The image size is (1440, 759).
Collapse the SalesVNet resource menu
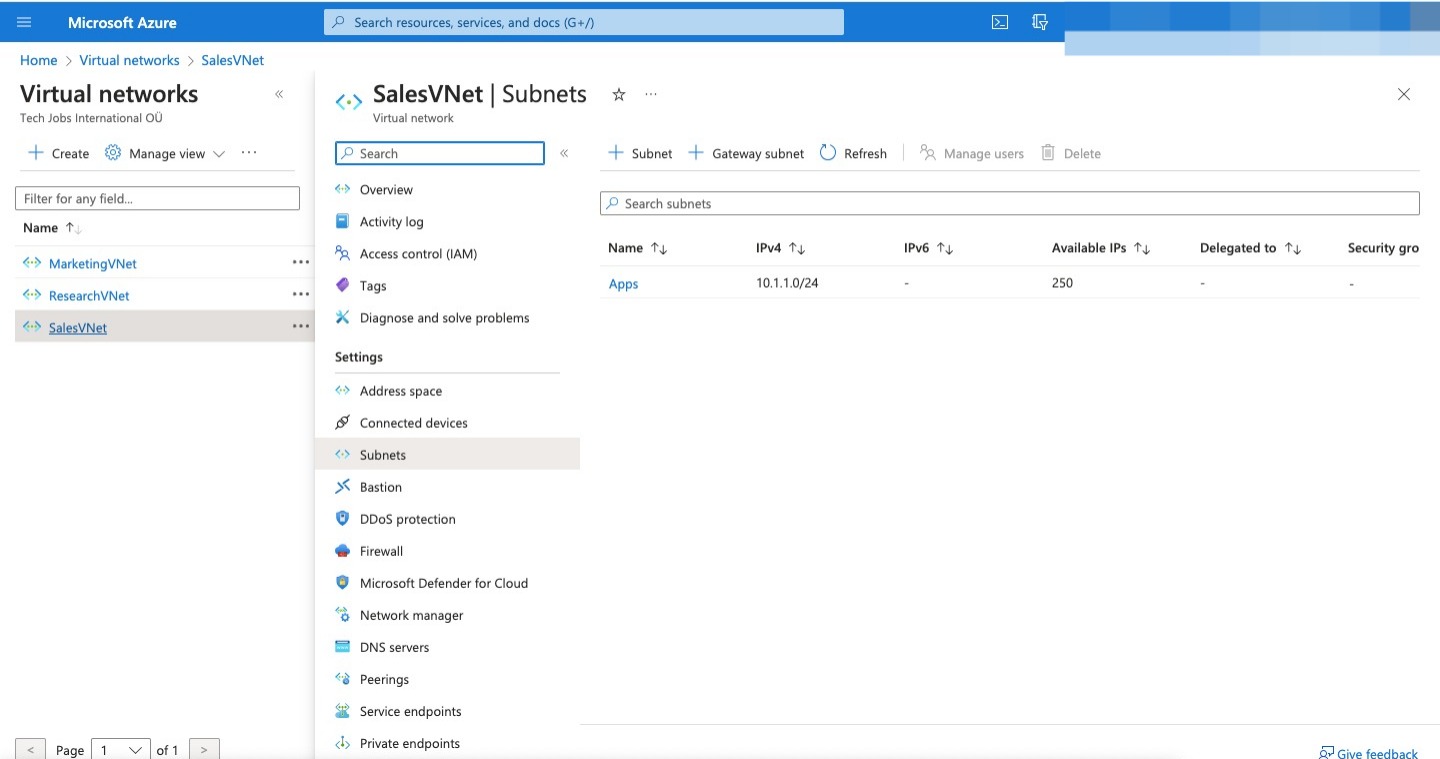coord(564,153)
